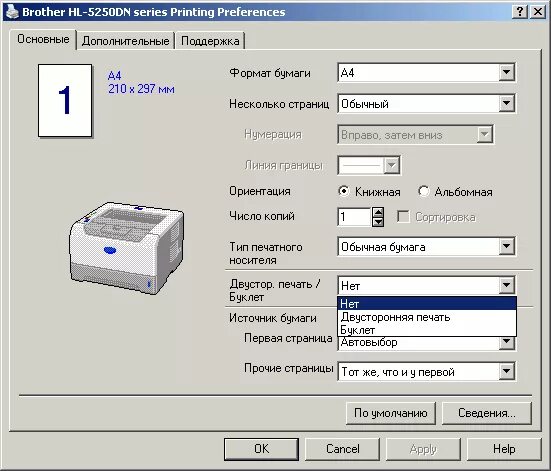Click the Сведения... button
551x471 pixels.
tap(487, 413)
